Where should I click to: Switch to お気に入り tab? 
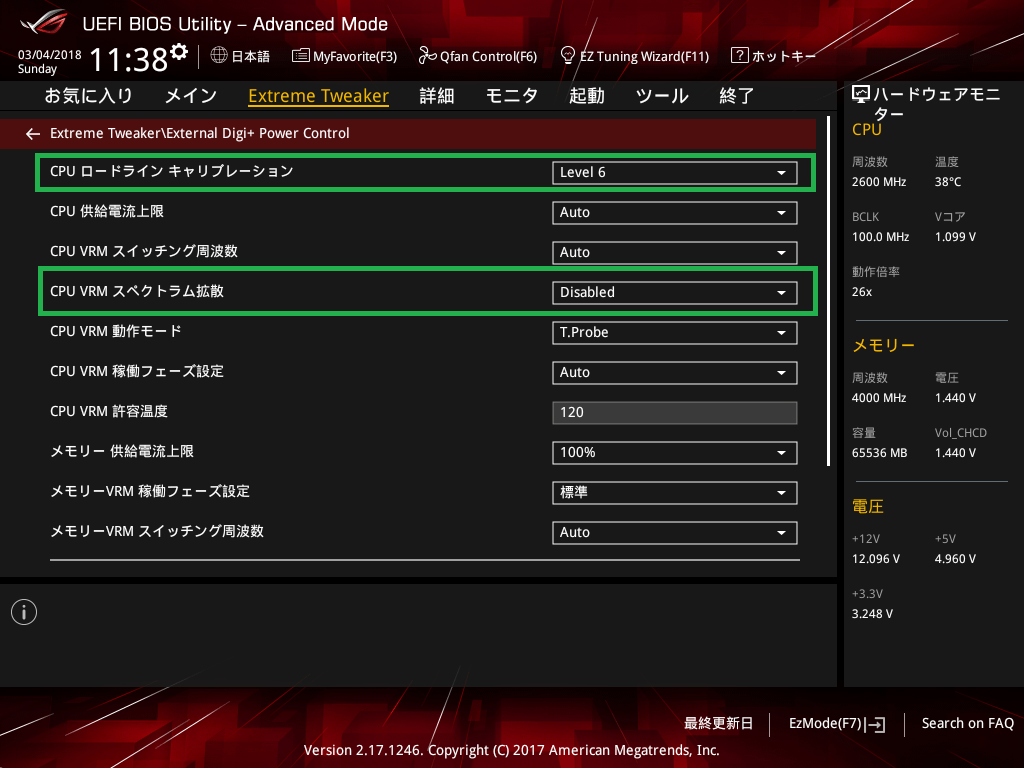coord(89,96)
